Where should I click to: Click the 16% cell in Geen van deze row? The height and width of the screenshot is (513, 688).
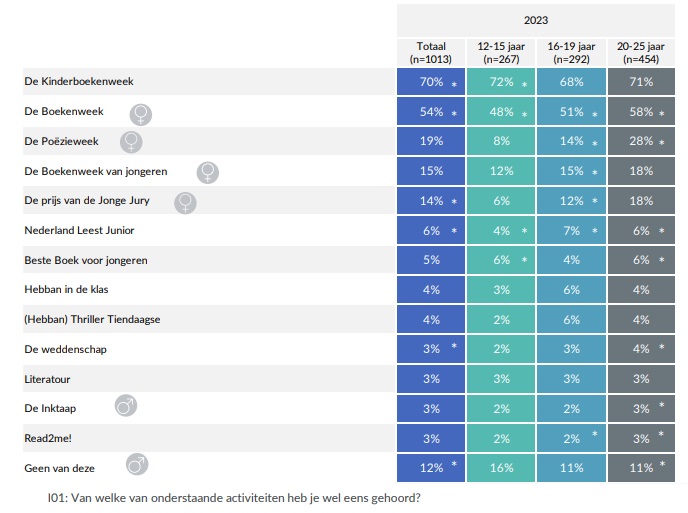[500, 467]
